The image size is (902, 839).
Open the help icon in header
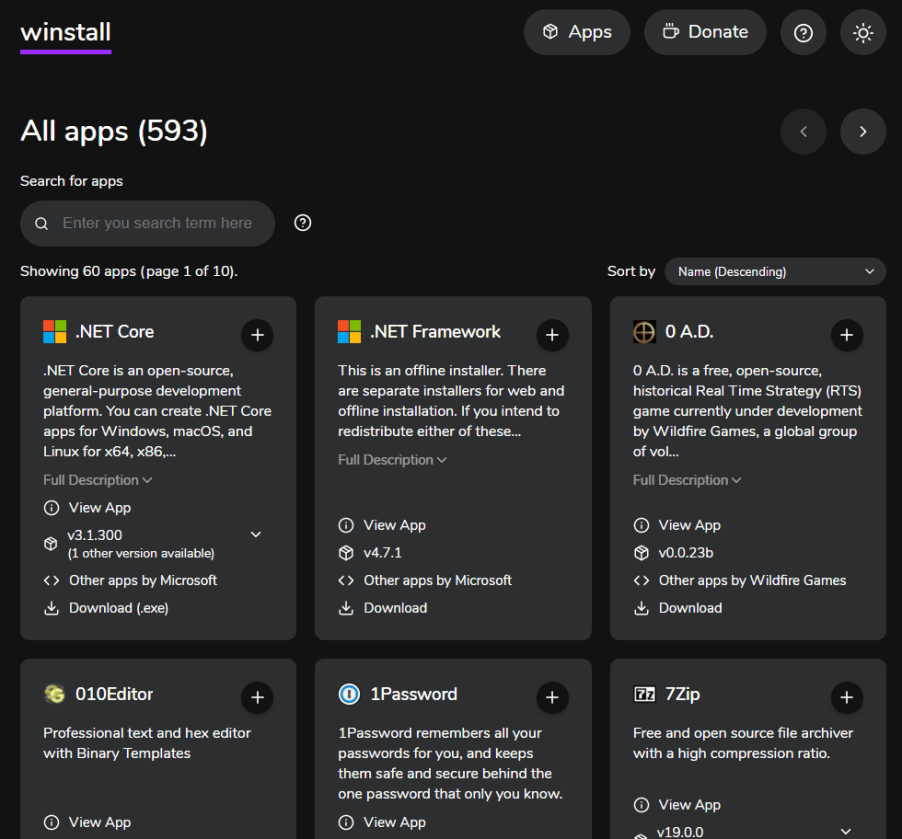point(803,32)
